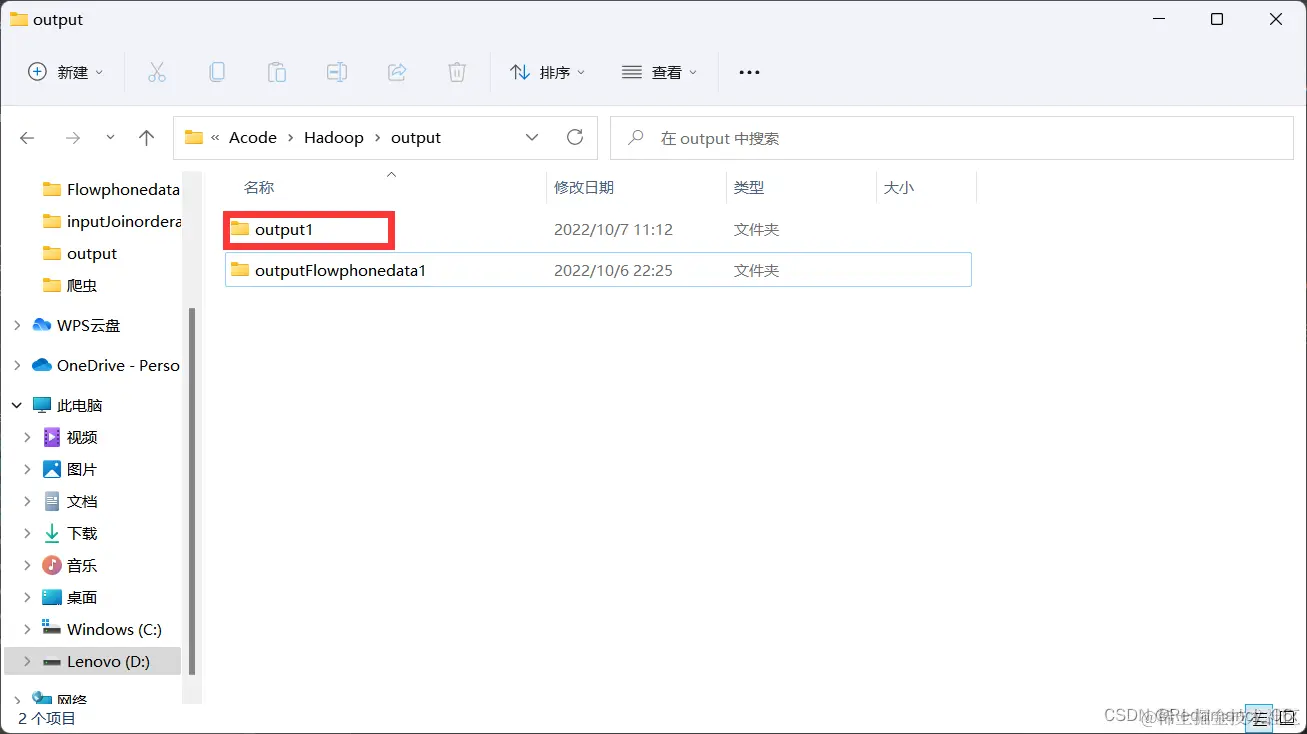The height and width of the screenshot is (734, 1307).
Task: Click the 新建 (New) button
Action: 65,72
